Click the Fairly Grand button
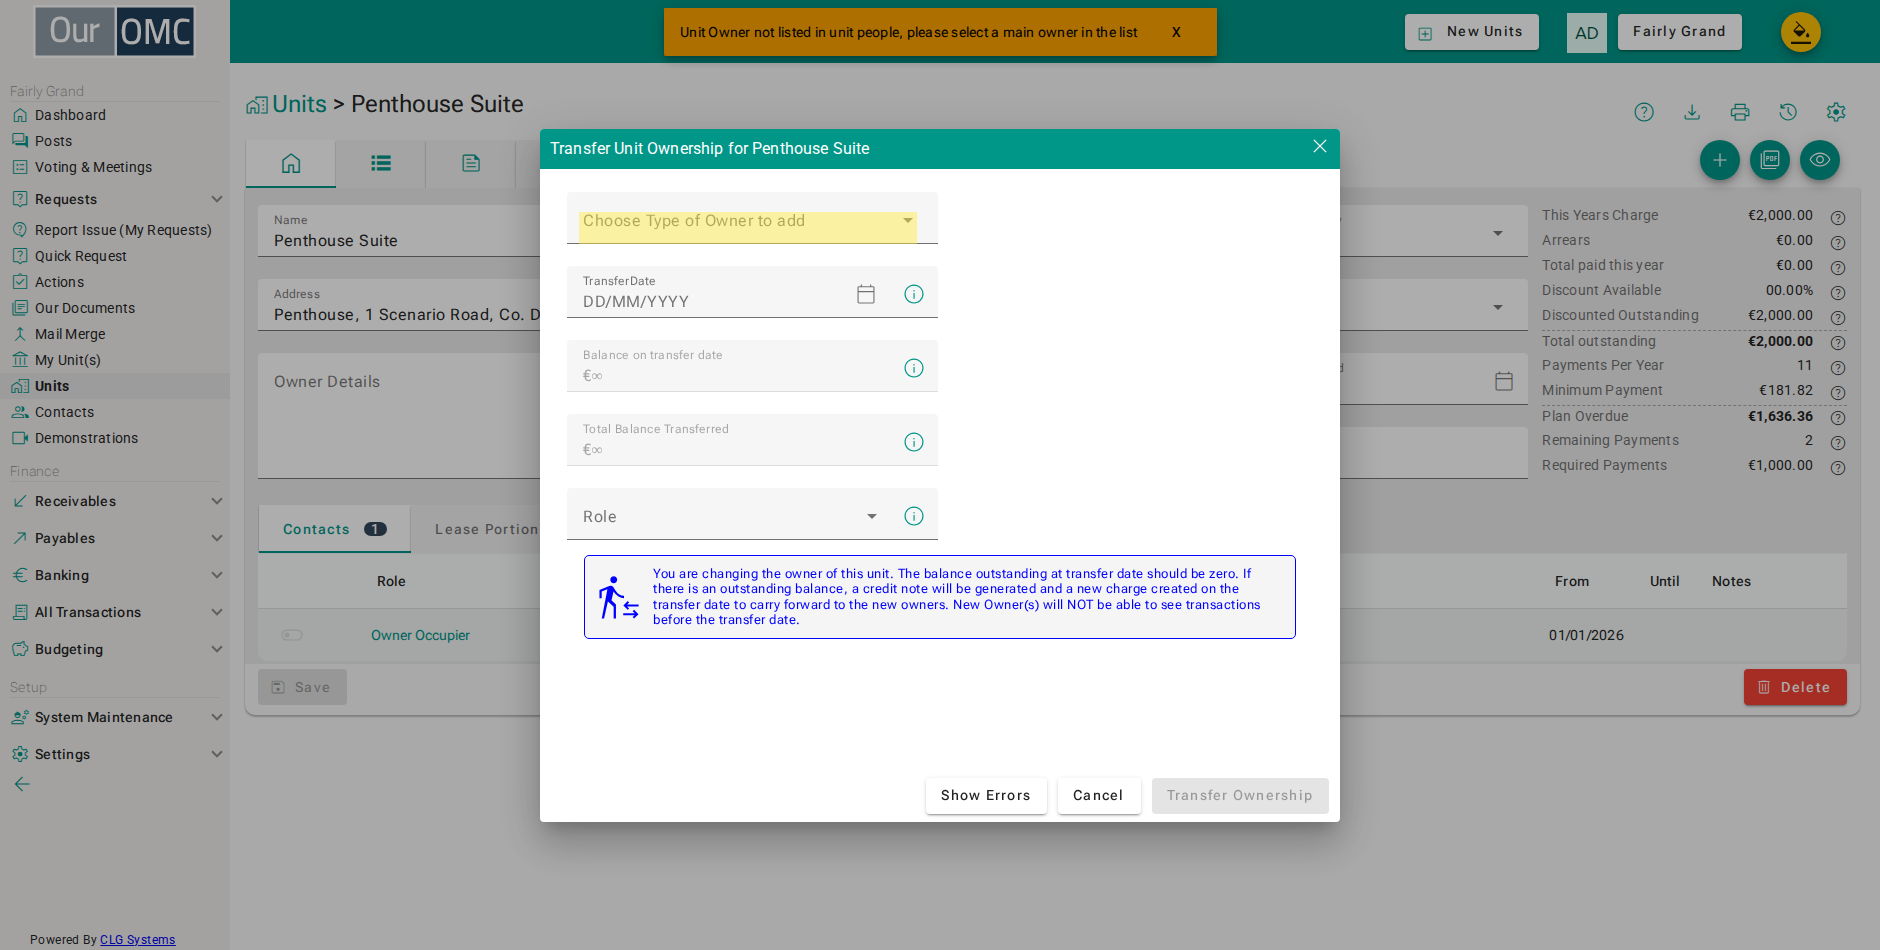This screenshot has width=1880, height=950. (1680, 32)
